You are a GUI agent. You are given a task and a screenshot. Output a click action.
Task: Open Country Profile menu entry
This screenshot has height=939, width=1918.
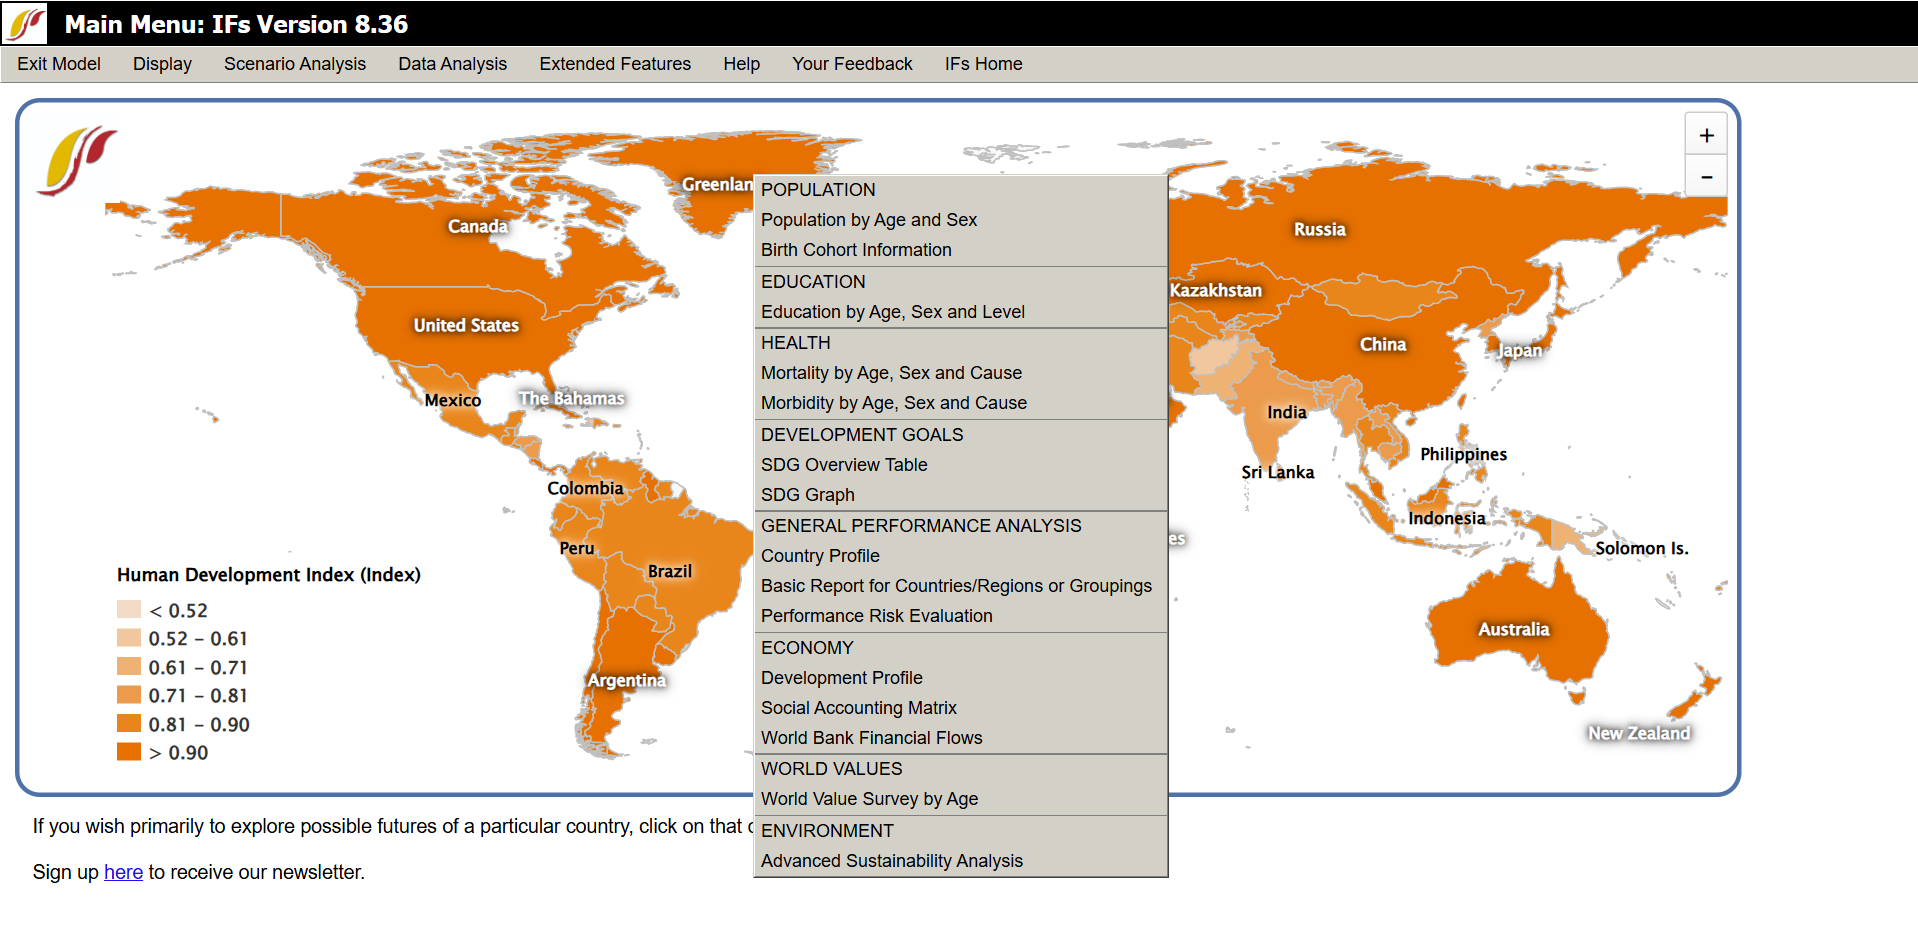tap(819, 556)
